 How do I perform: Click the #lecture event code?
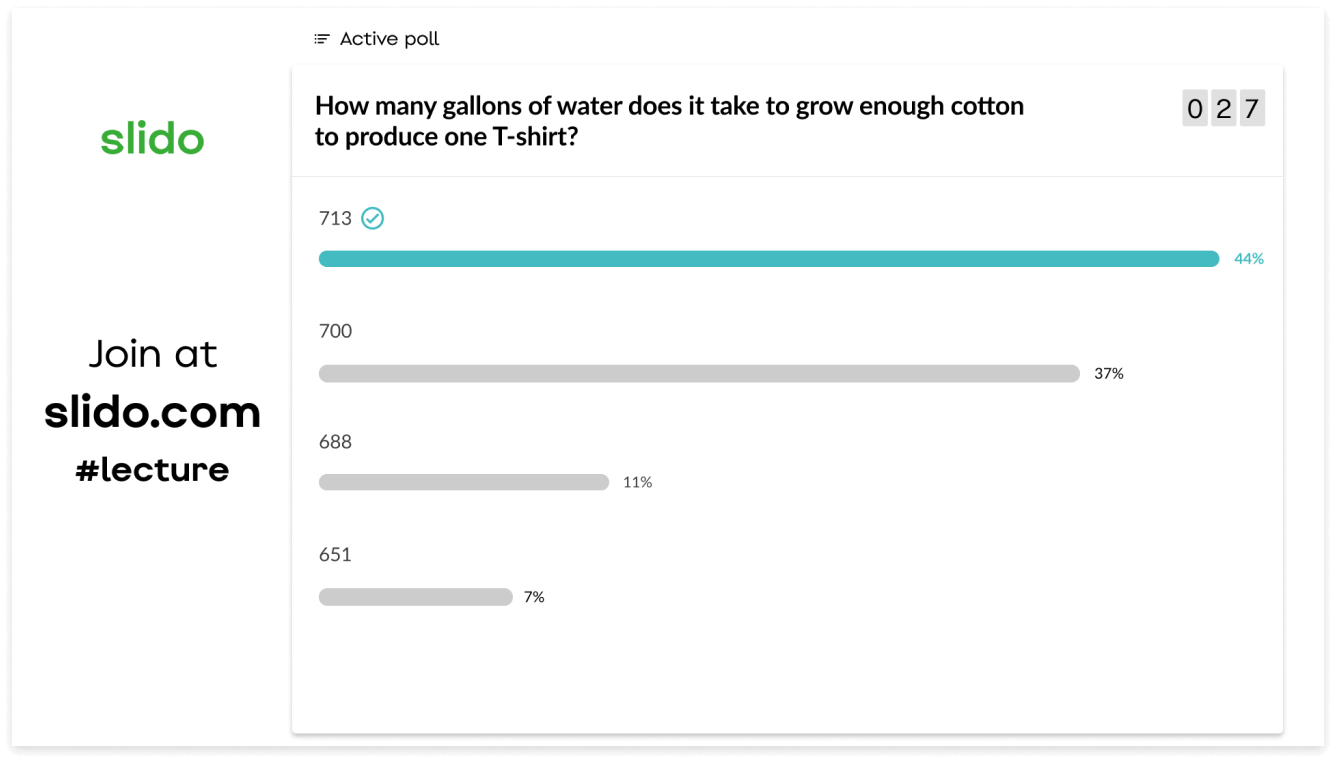coord(152,469)
